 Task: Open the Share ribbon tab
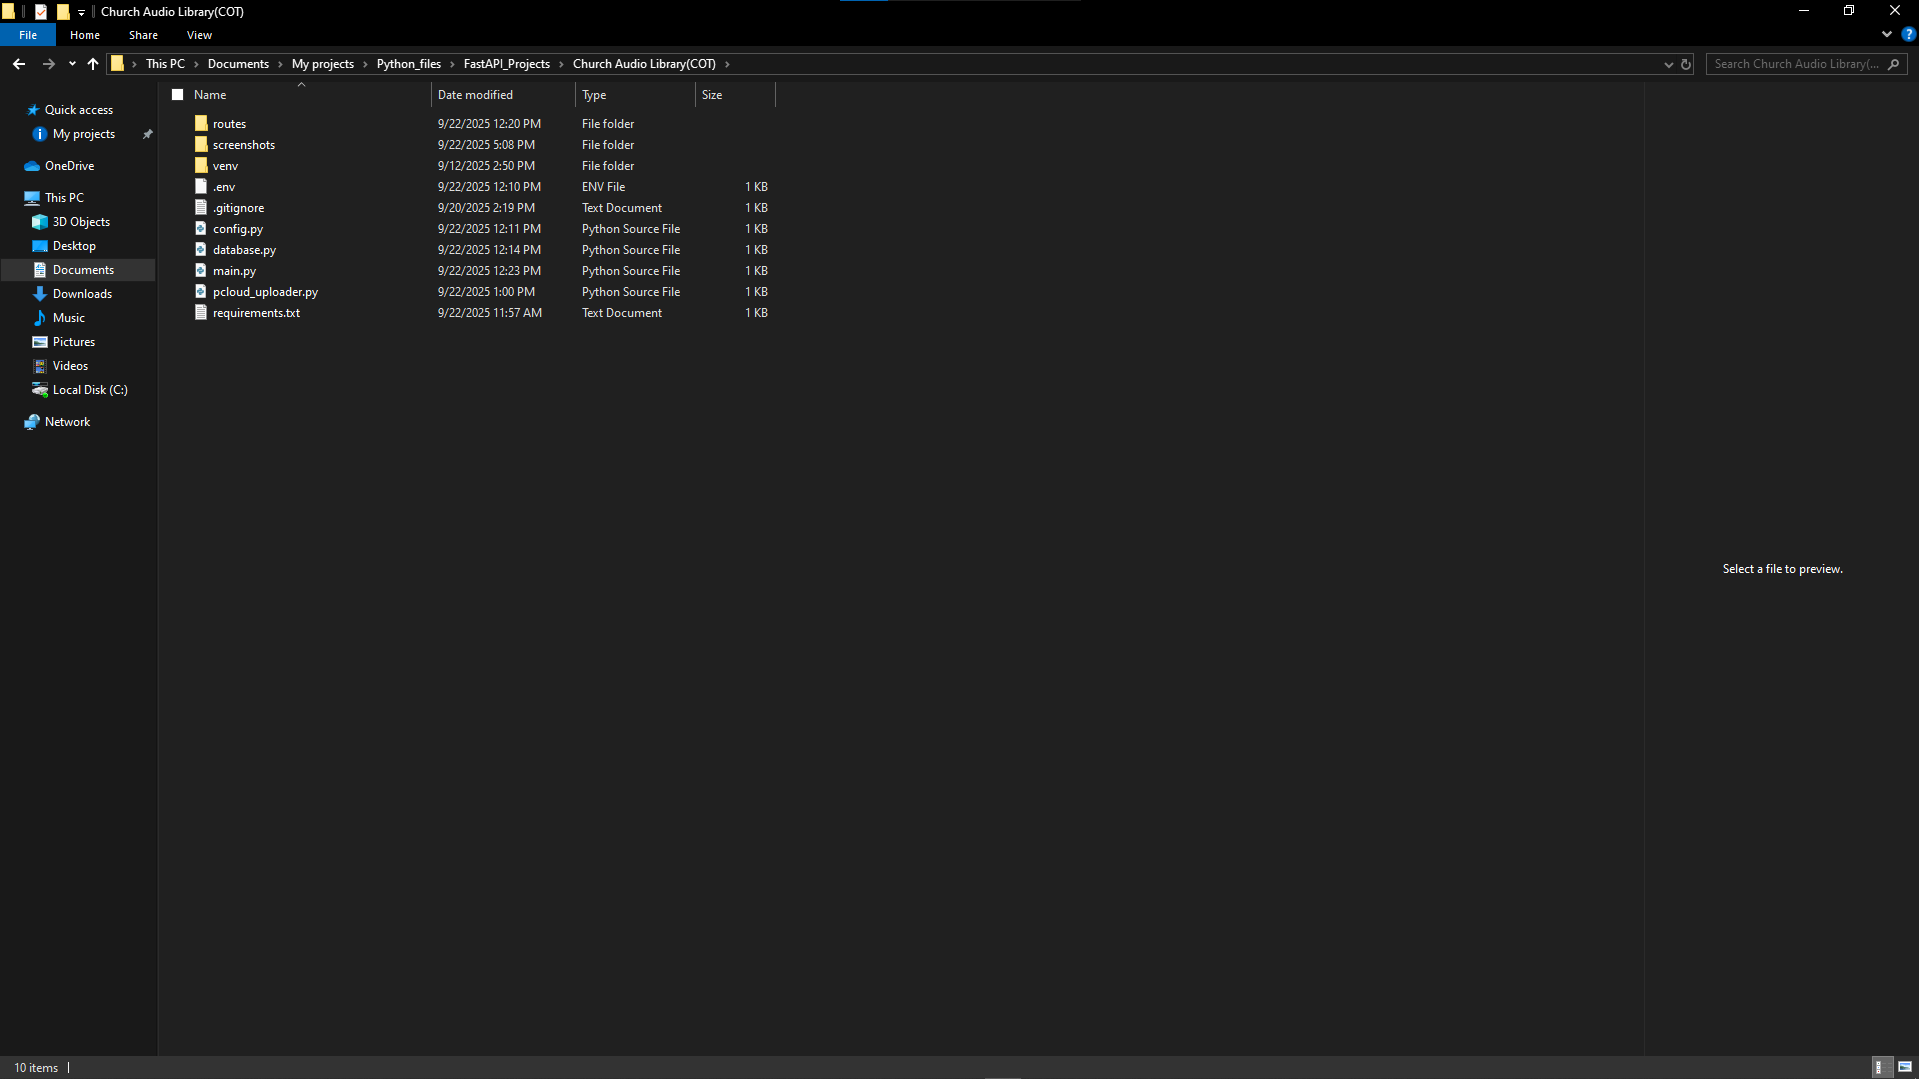(143, 35)
